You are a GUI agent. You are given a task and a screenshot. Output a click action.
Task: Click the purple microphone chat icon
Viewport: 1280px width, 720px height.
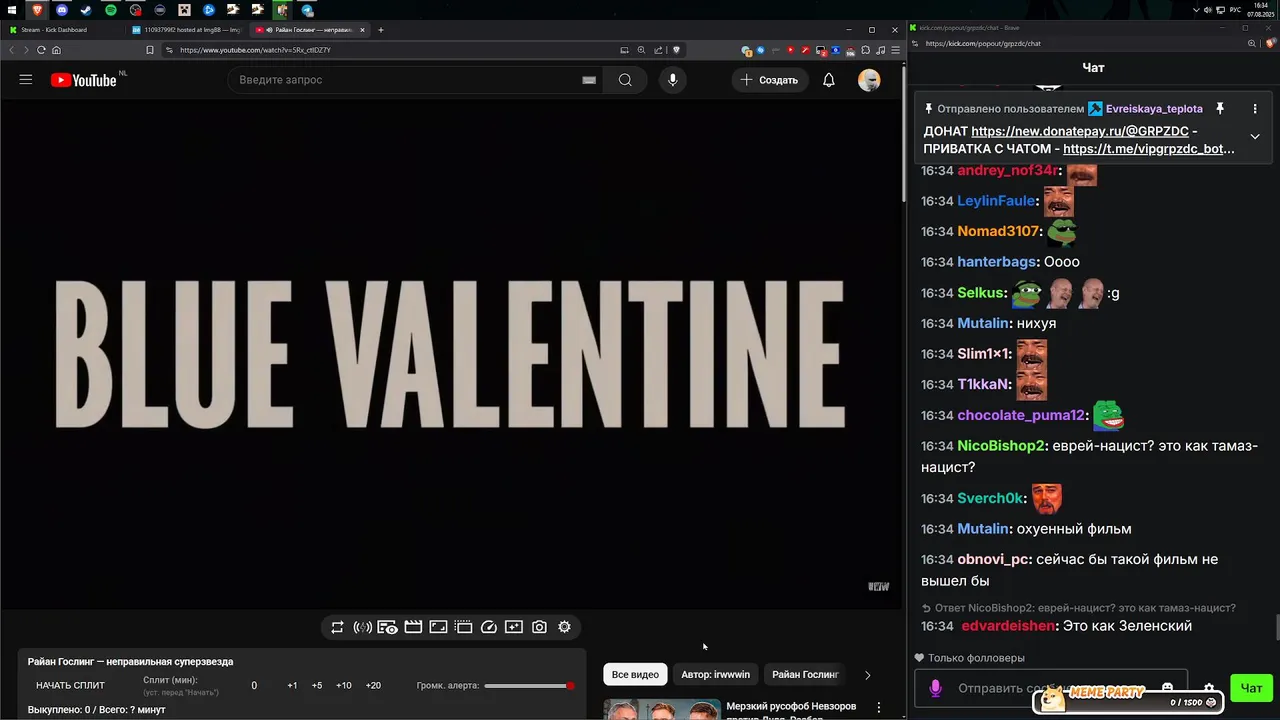pyautogui.click(x=936, y=688)
